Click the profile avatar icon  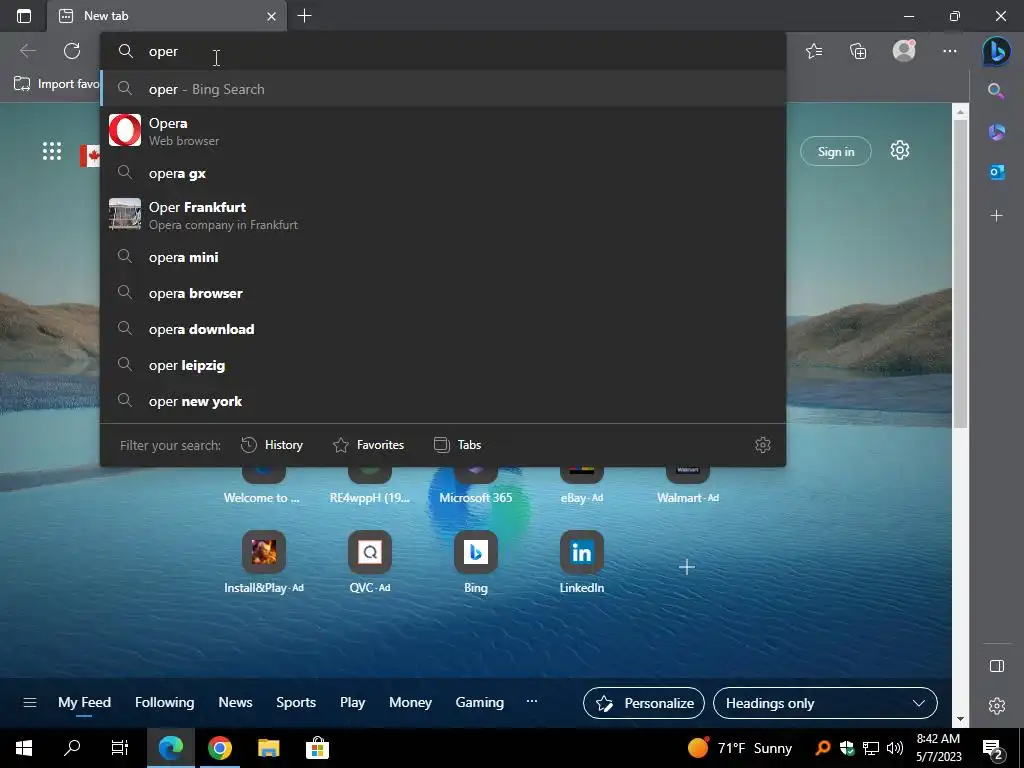click(x=904, y=51)
